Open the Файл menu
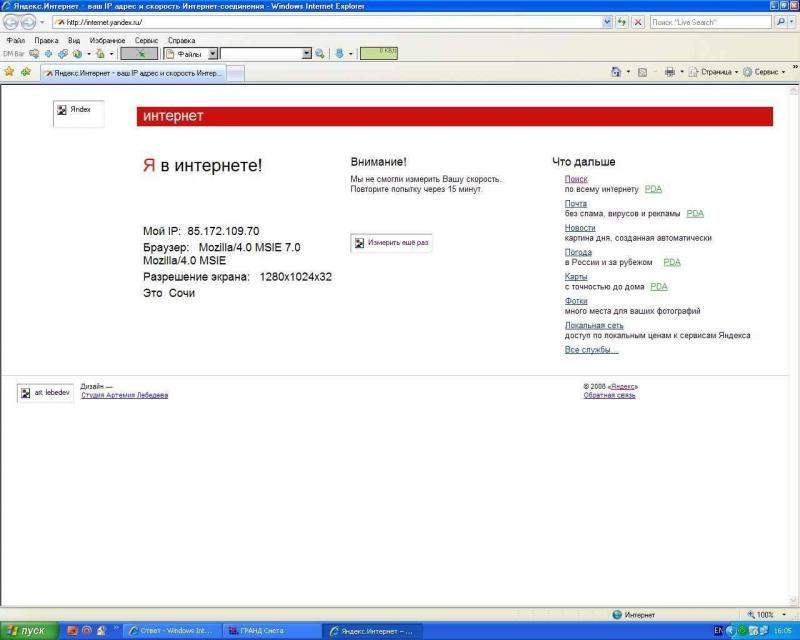The width and height of the screenshot is (800, 640). pyautogui.click(x=15, y=40)
